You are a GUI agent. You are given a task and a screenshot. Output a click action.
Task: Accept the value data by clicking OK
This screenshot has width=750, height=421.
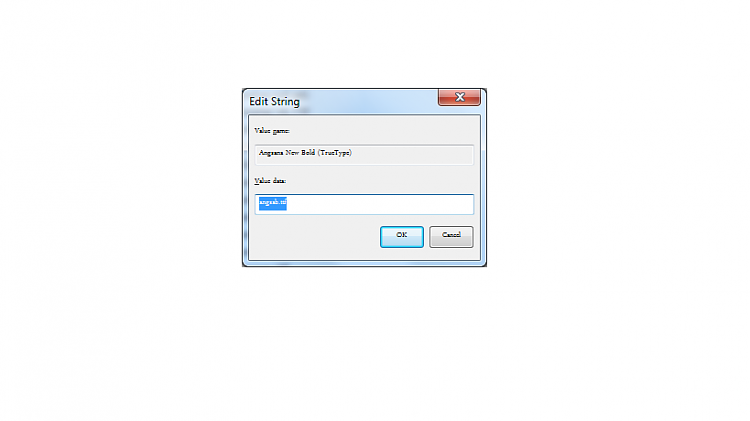pos(402,237)
